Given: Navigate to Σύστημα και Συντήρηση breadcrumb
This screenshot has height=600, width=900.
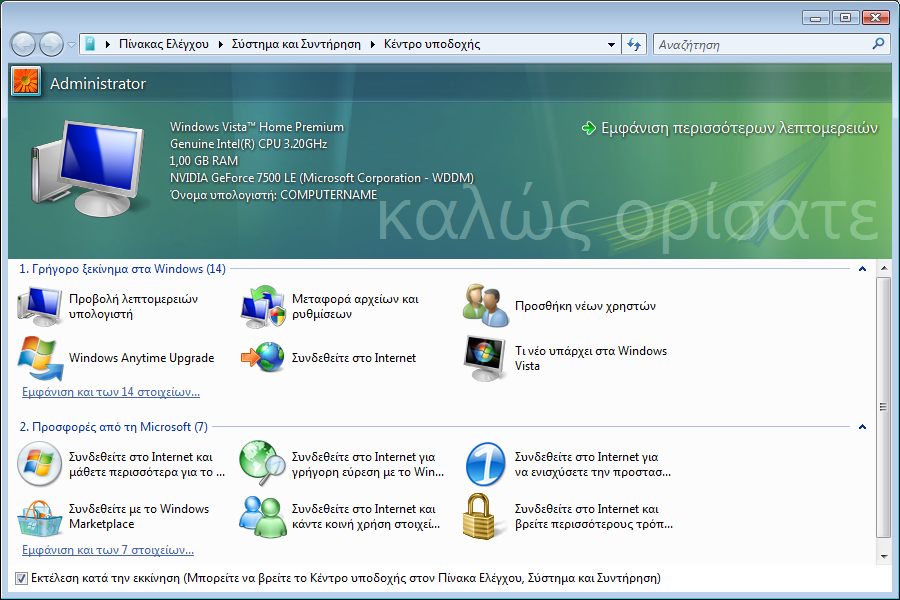Looking at the screenshot, I should pos(296,44).
